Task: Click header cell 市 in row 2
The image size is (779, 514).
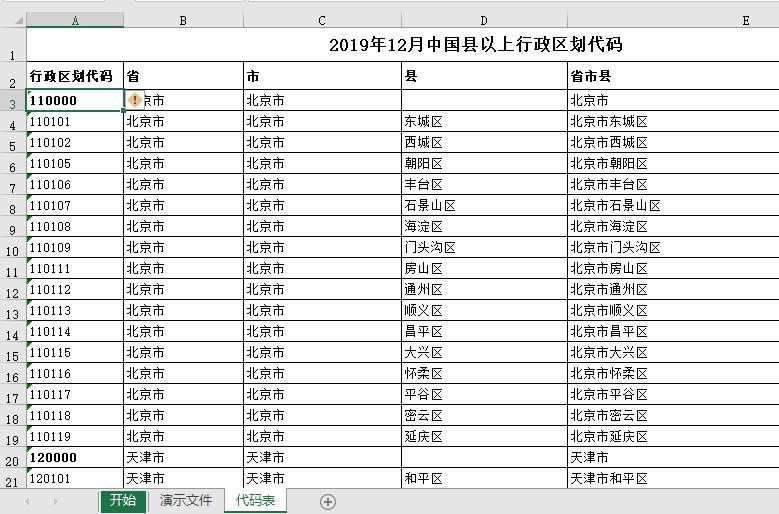Action: (322, 76)
